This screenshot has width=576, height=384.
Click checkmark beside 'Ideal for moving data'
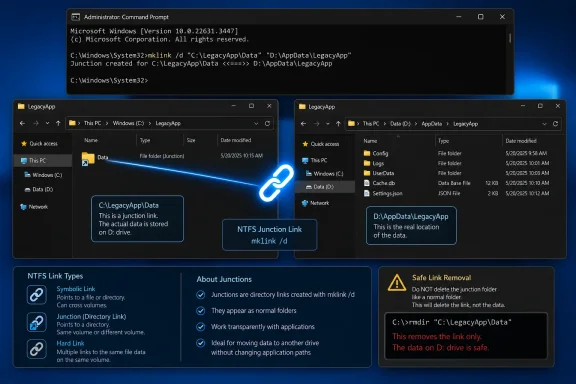pyautogui.click(x=201, y=343)
